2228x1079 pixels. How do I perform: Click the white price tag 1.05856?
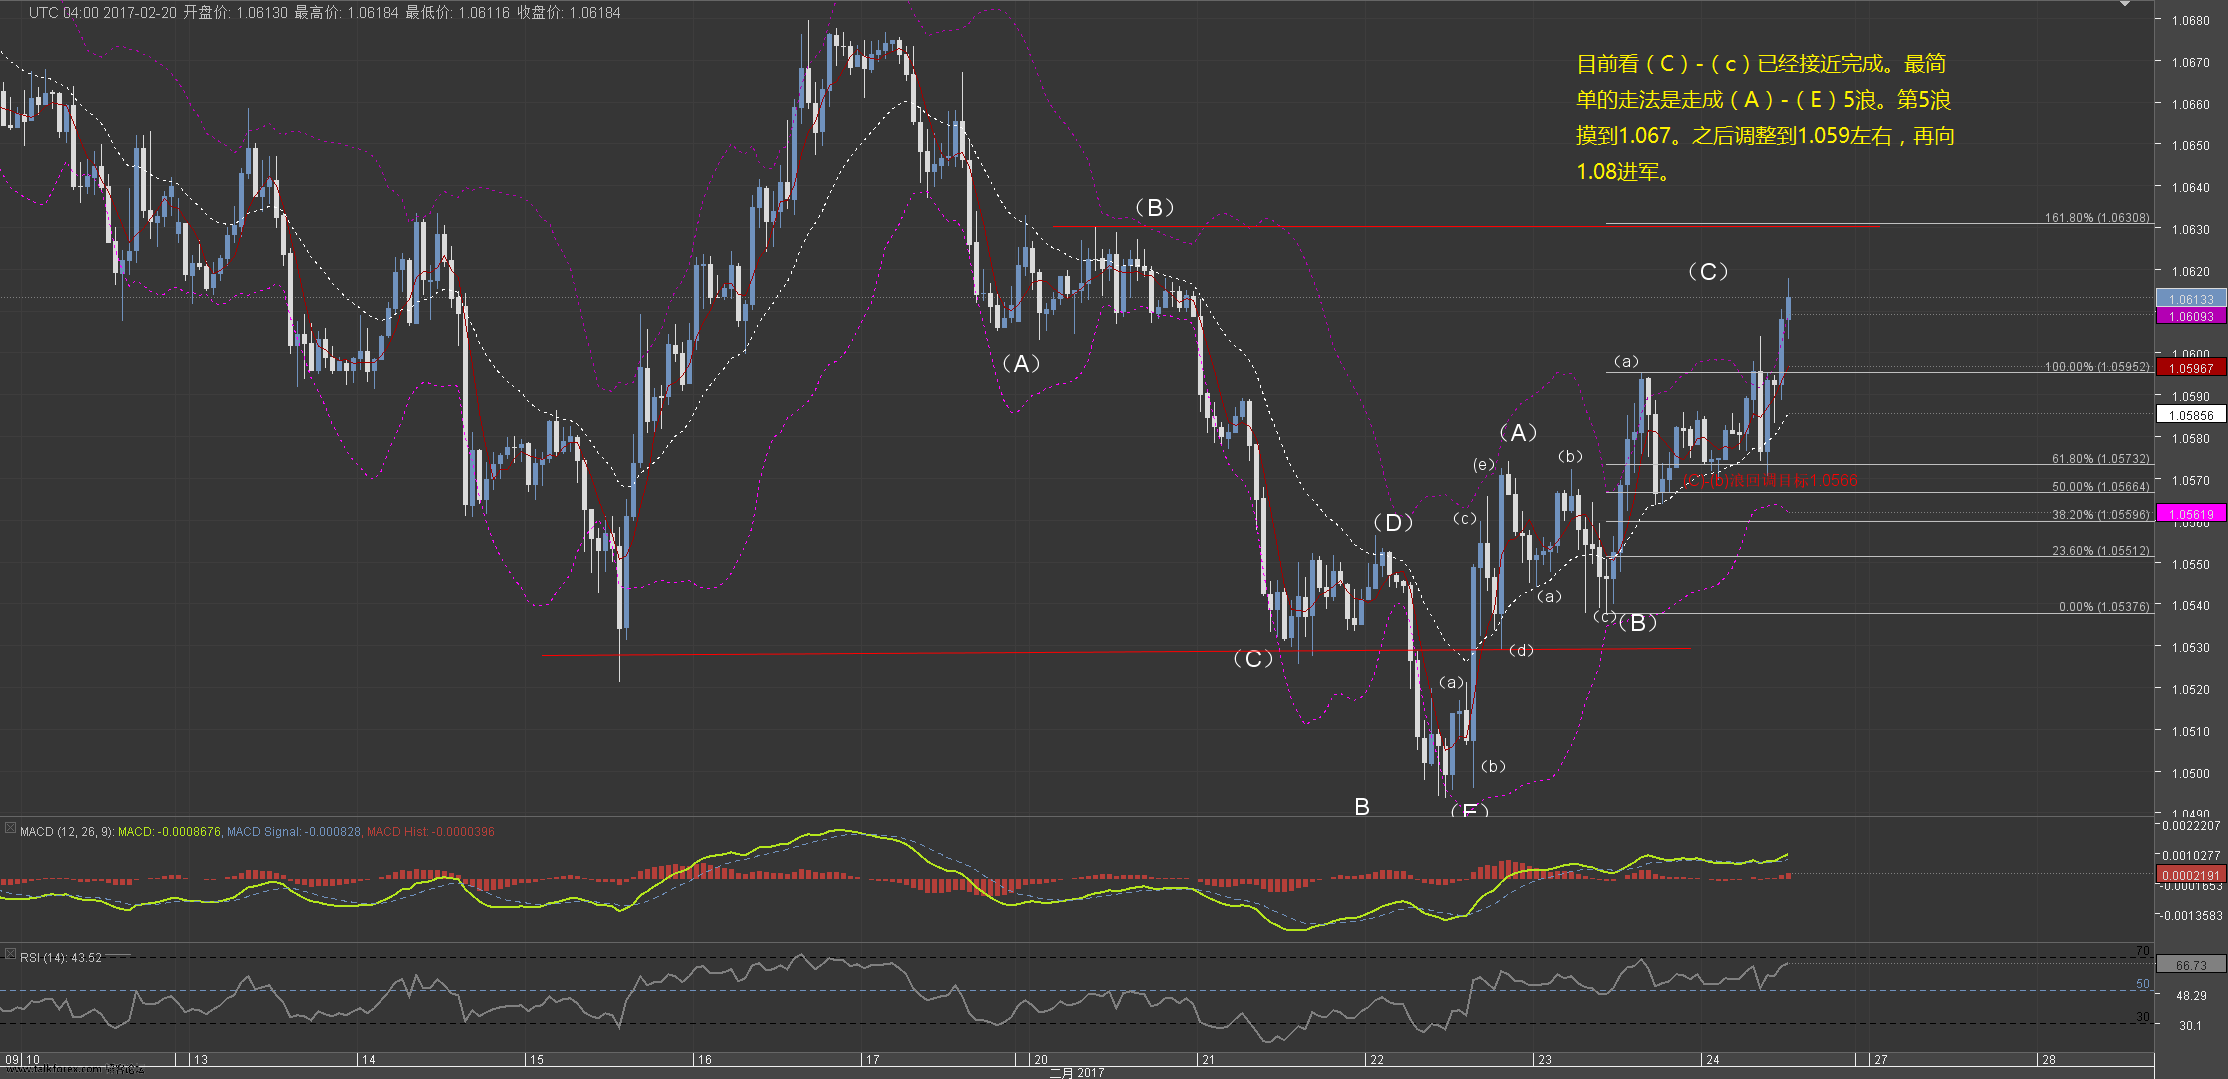tap(2191, 415)
